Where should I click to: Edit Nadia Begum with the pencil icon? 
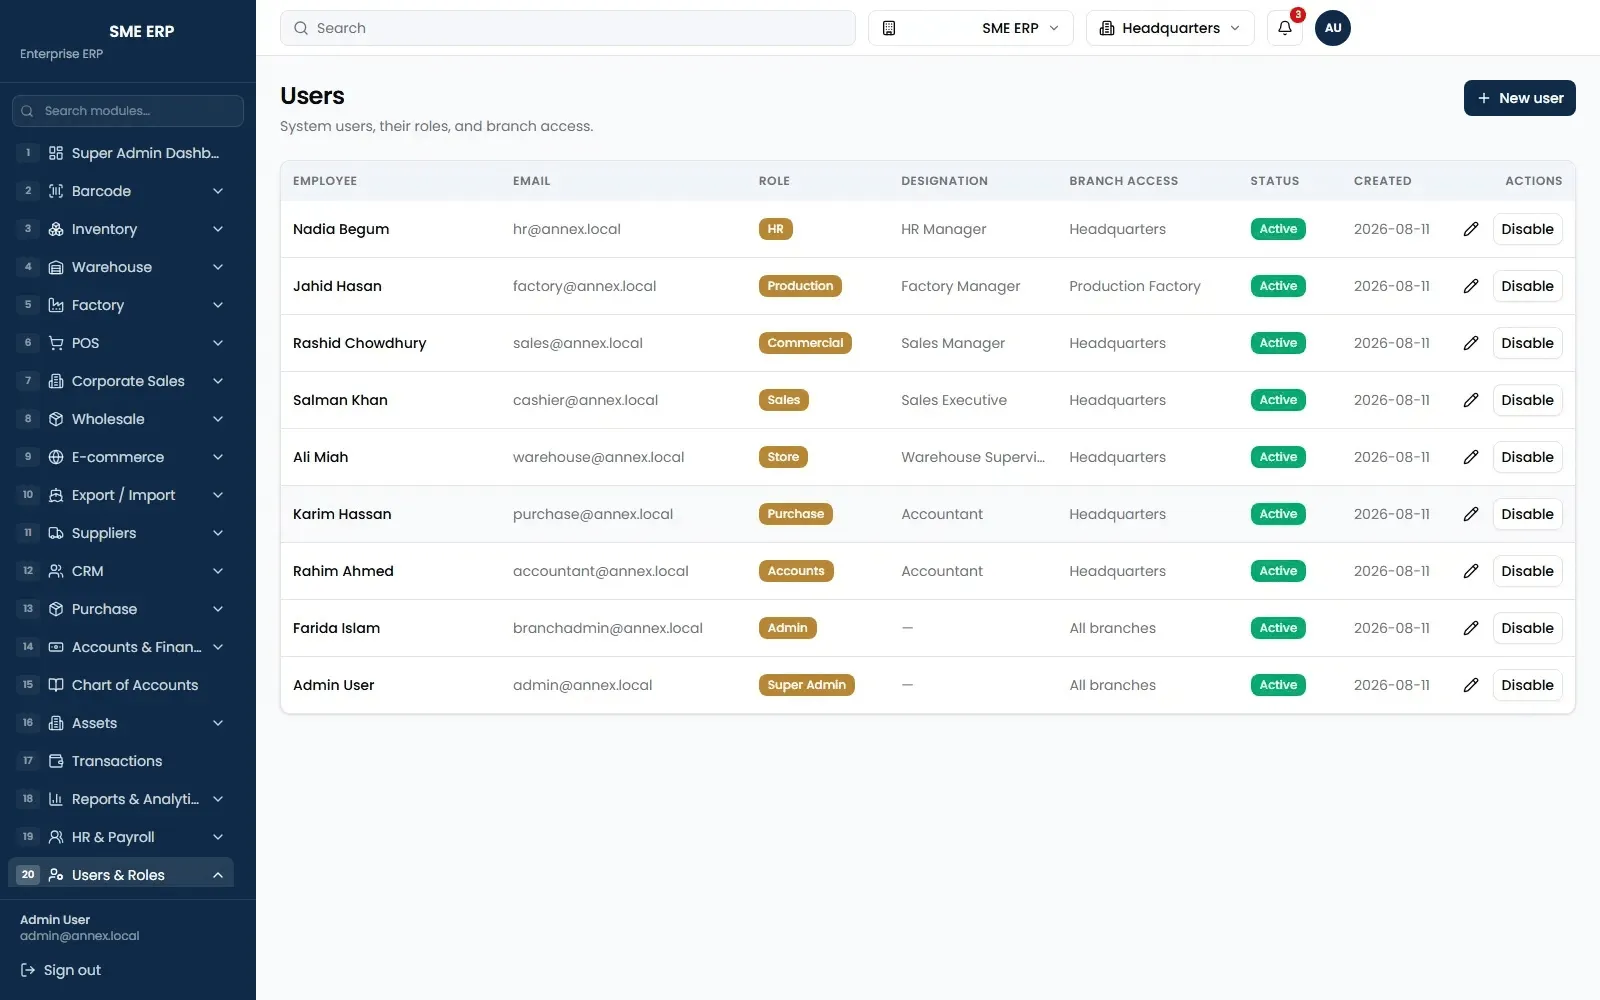(1471, 229)
